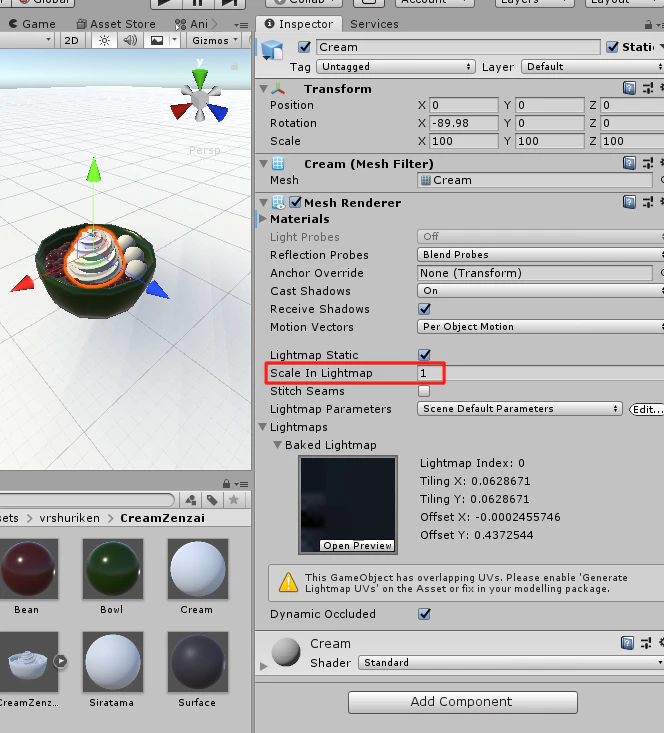Open Transform help reference icon

click(x=629, y=88)
